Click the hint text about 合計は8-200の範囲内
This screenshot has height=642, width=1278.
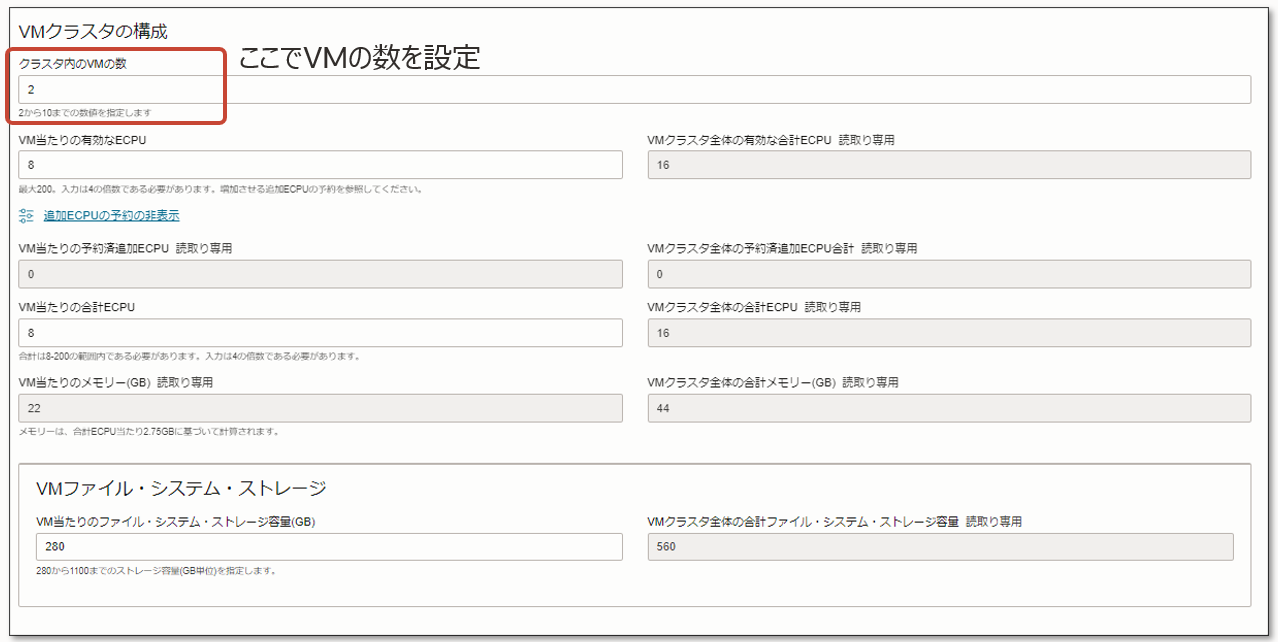189,356
